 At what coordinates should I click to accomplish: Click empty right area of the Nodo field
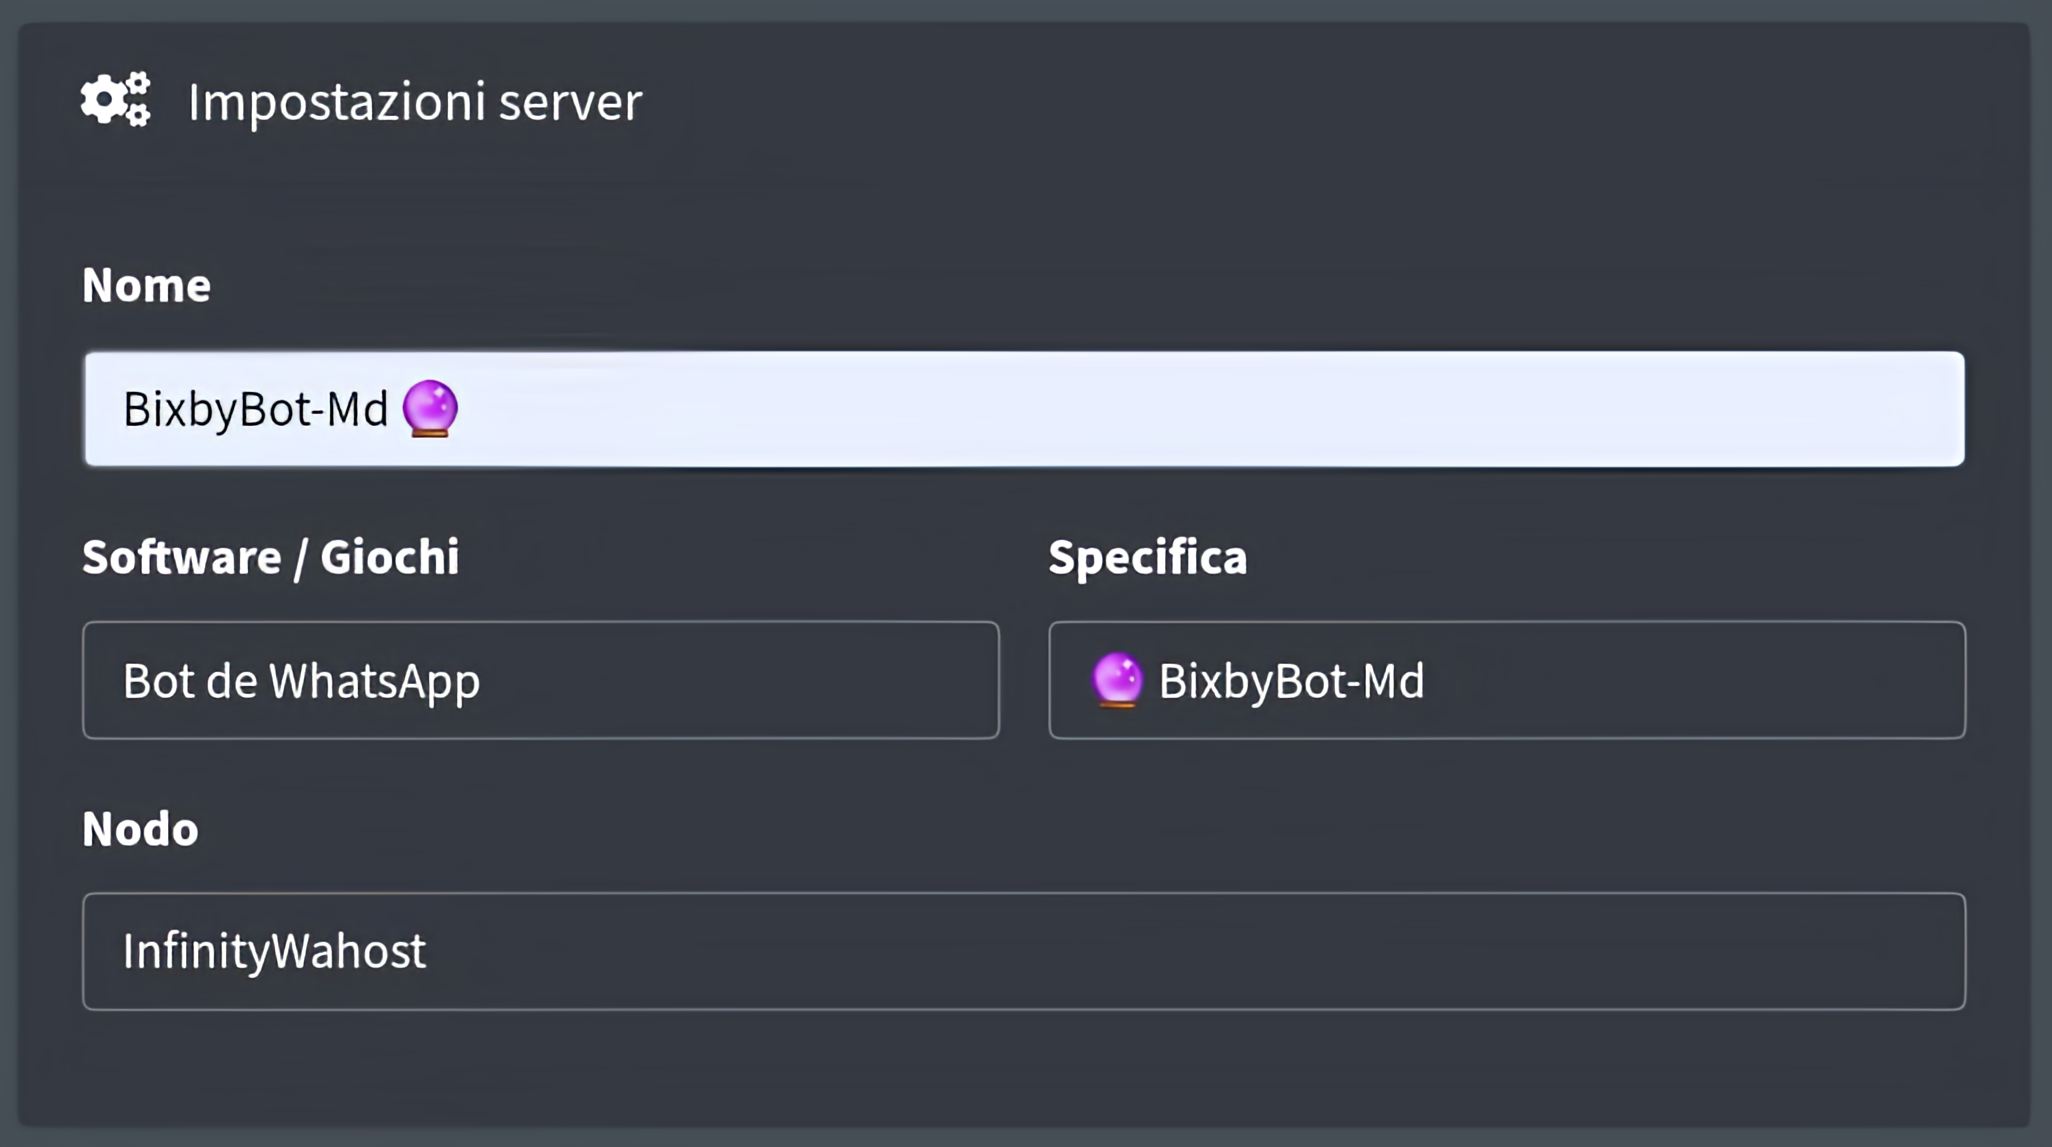(x=1500, y=951)
